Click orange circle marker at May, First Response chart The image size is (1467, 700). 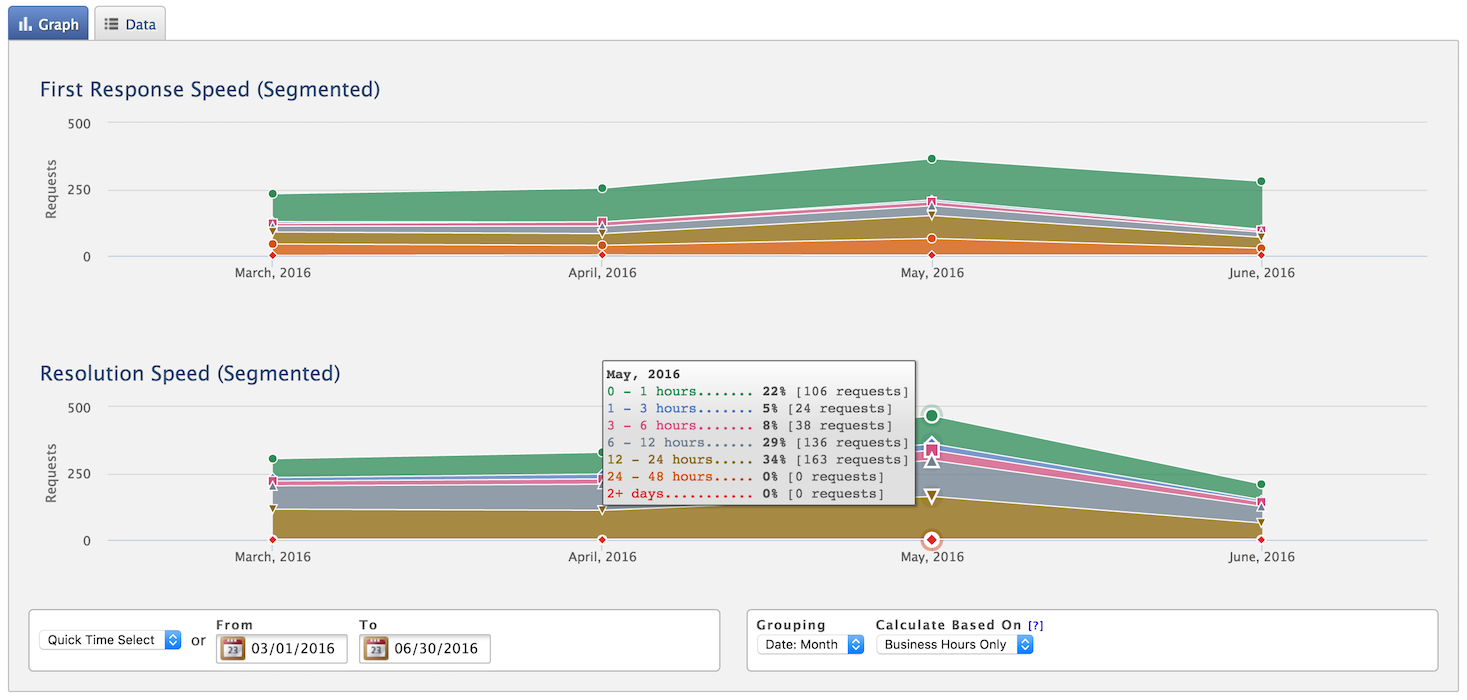click(x=931, y=239)
